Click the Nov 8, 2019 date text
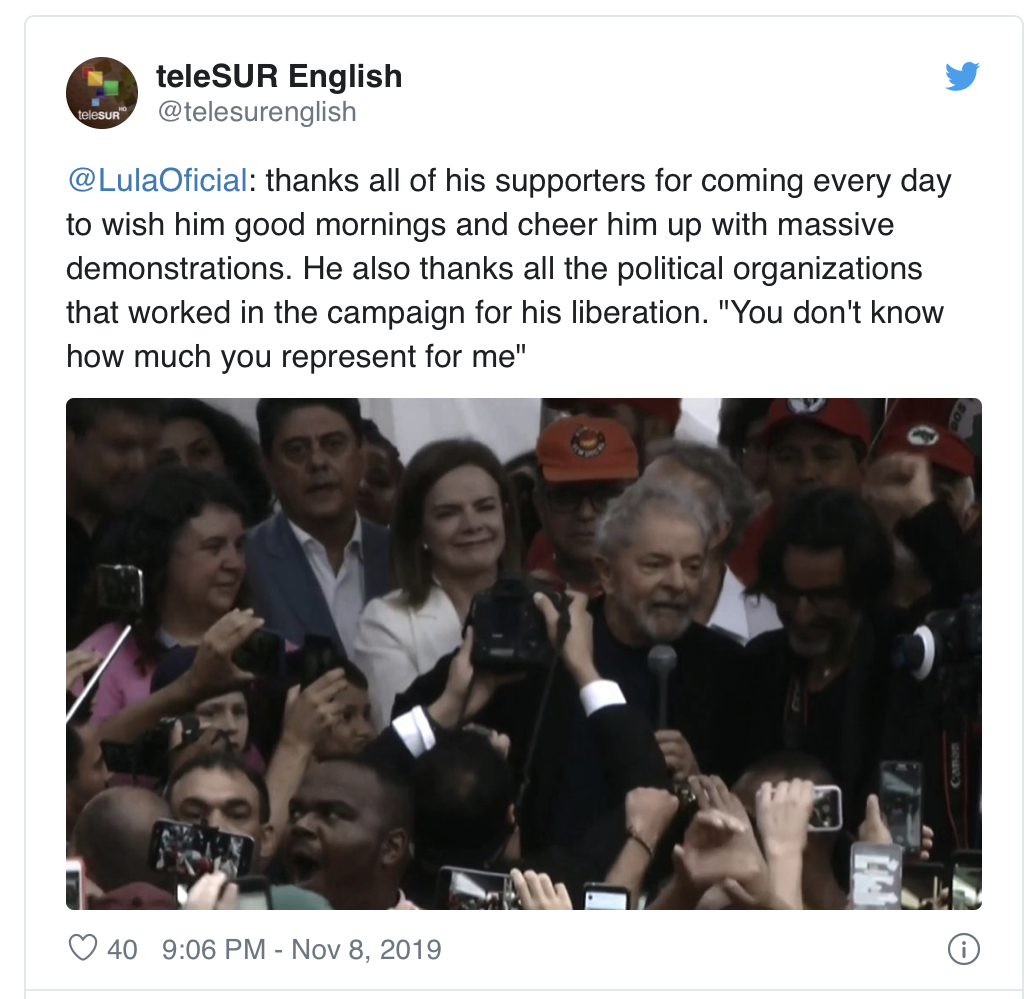Screen dimensions: 1028x999 [x=366, y=949]
